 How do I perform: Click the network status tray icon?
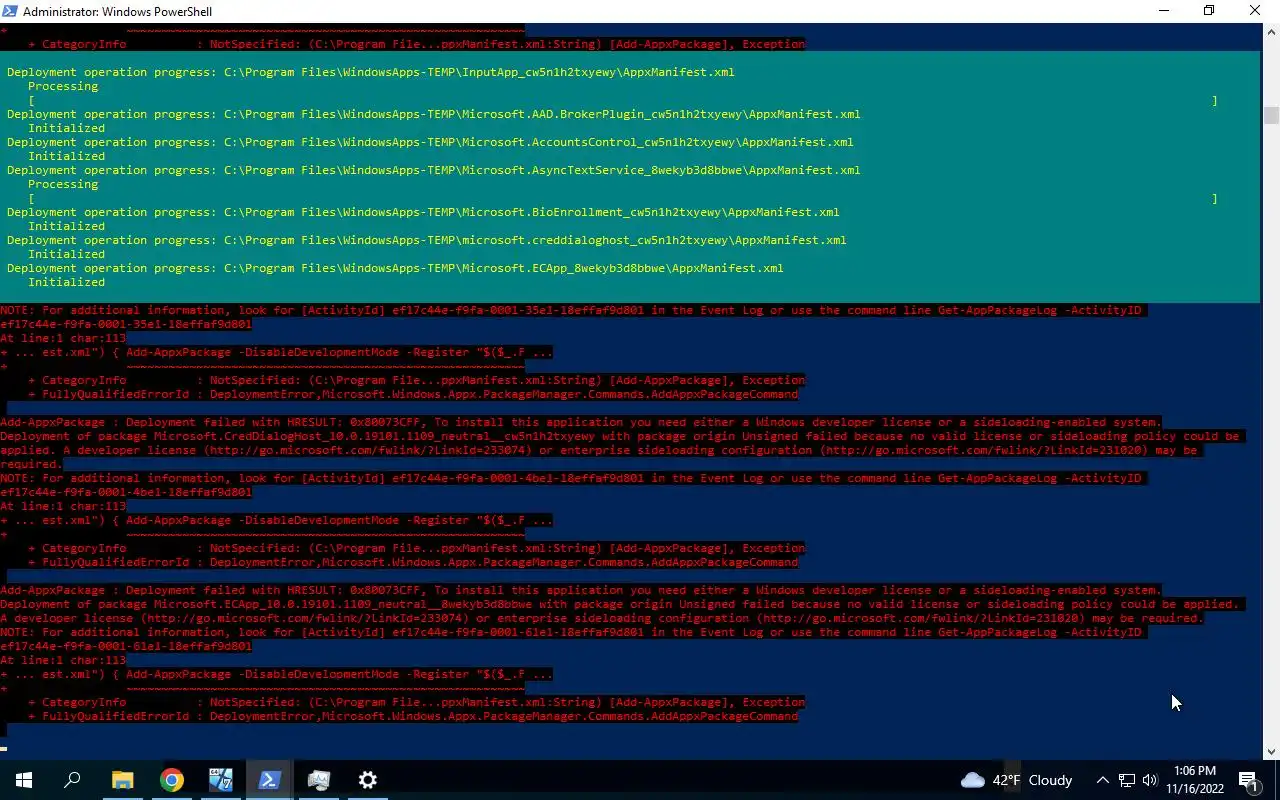1127,780
